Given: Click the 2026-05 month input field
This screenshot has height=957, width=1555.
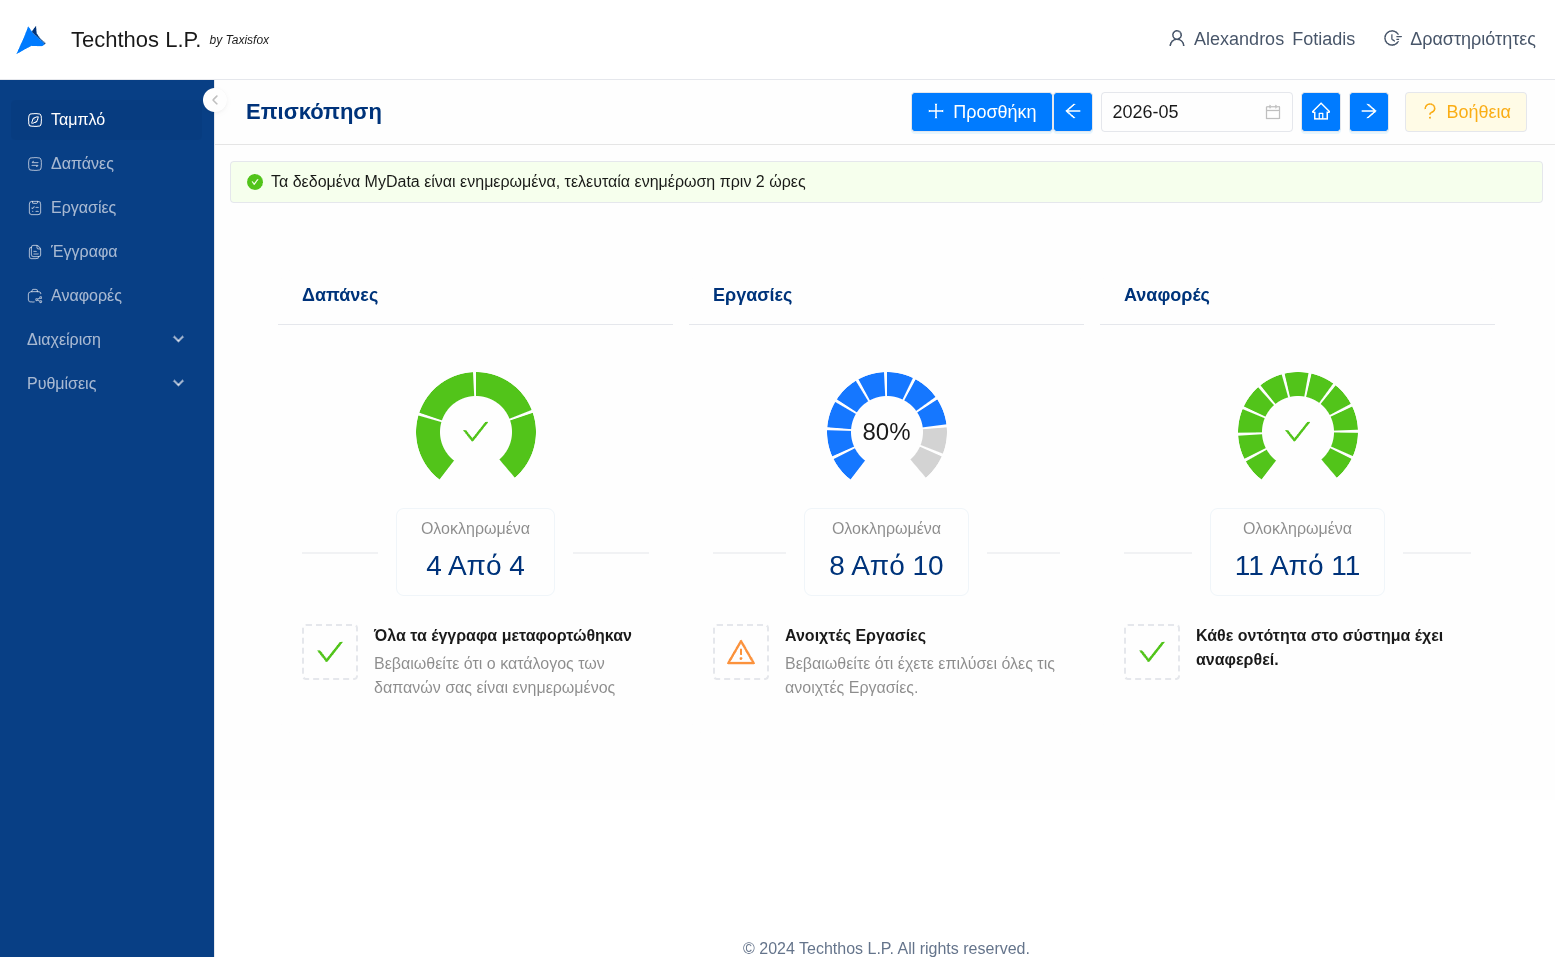Looking at the screenshot, I should 1197,112.
